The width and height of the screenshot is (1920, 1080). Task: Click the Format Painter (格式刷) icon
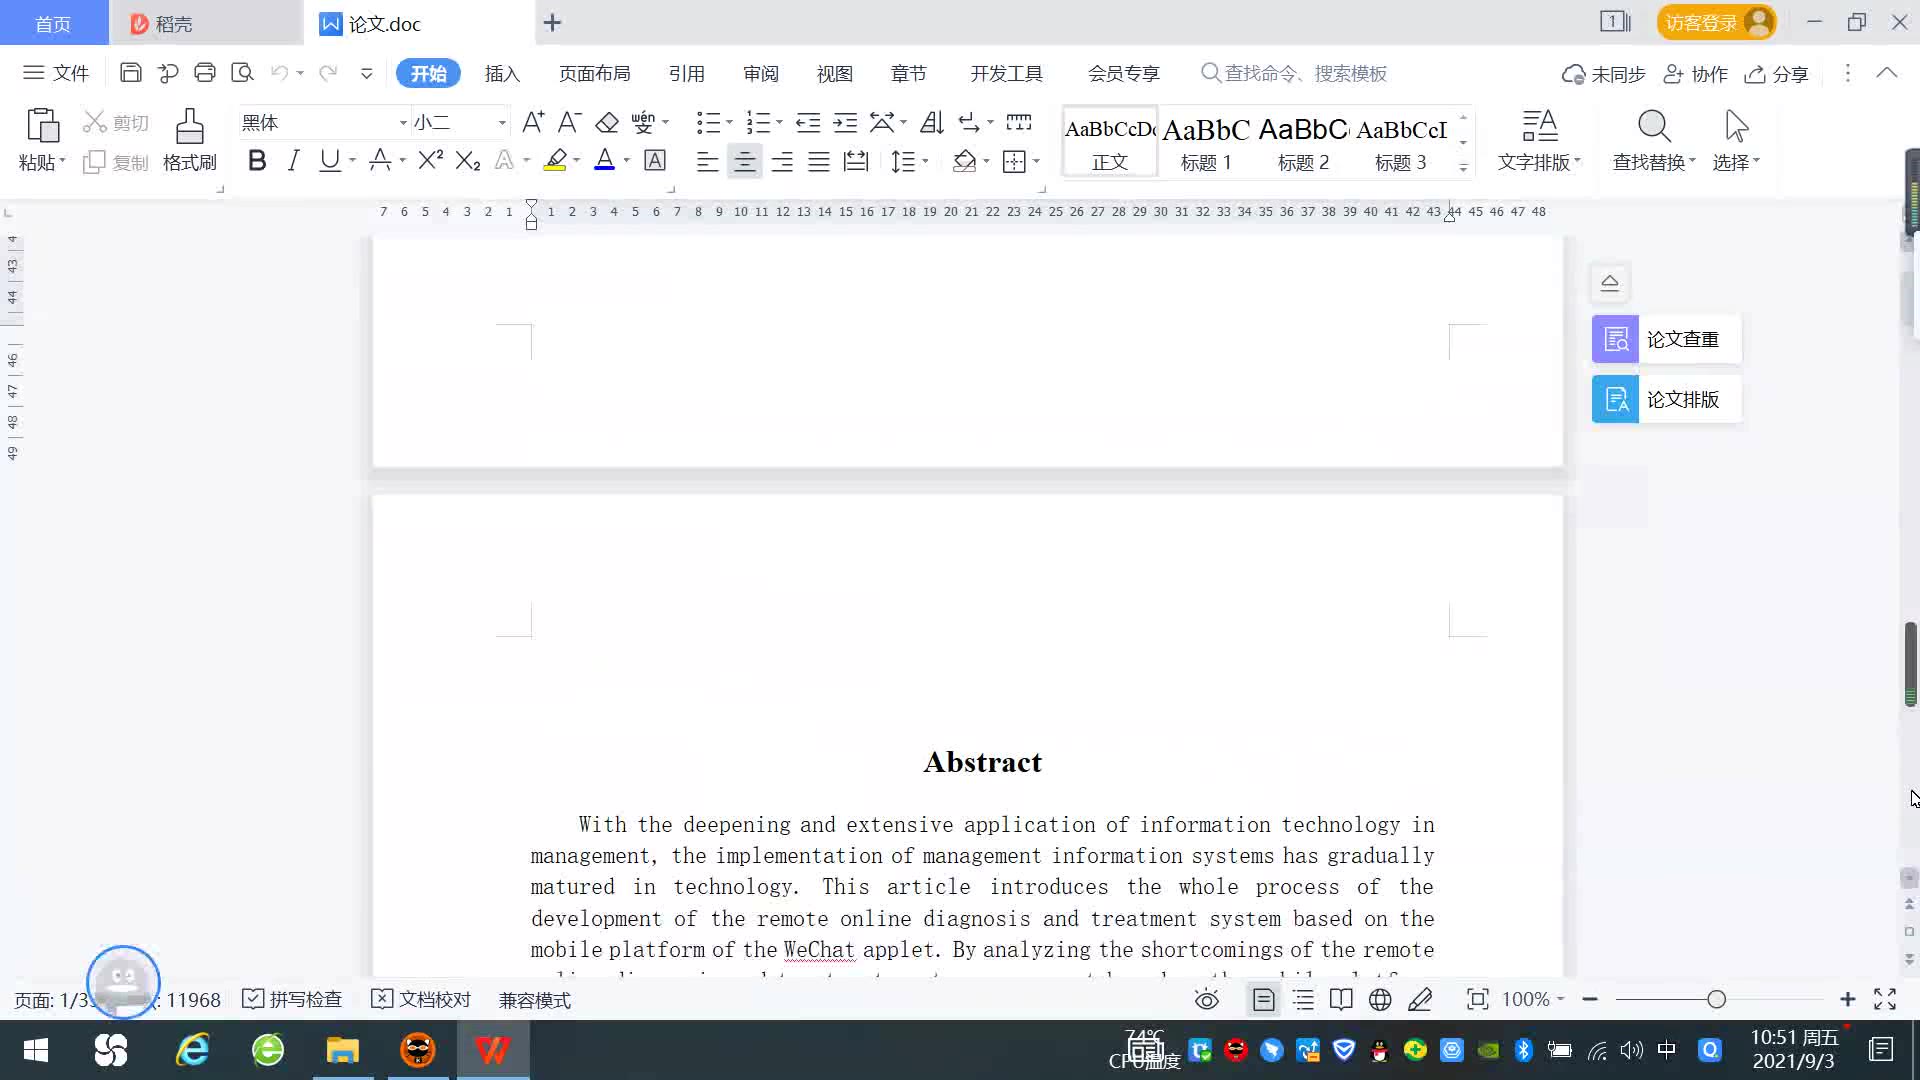coord(189,128)
